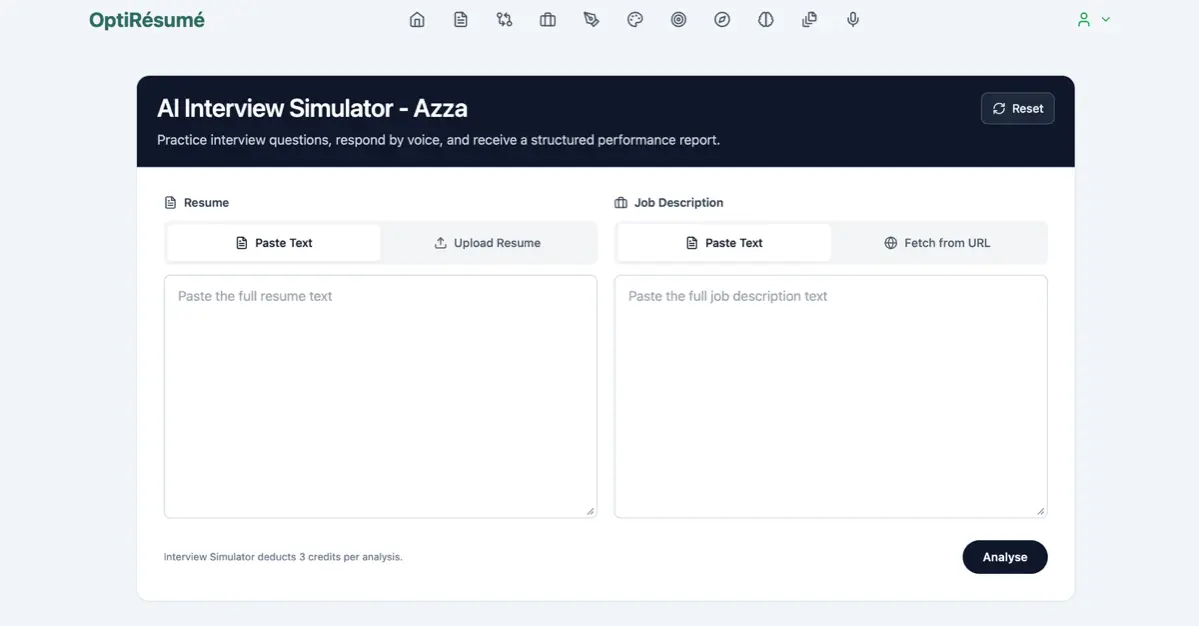Click the compare arrows icon in navbar
Screen dimensions: 1199x626
[x=504, y=20]
